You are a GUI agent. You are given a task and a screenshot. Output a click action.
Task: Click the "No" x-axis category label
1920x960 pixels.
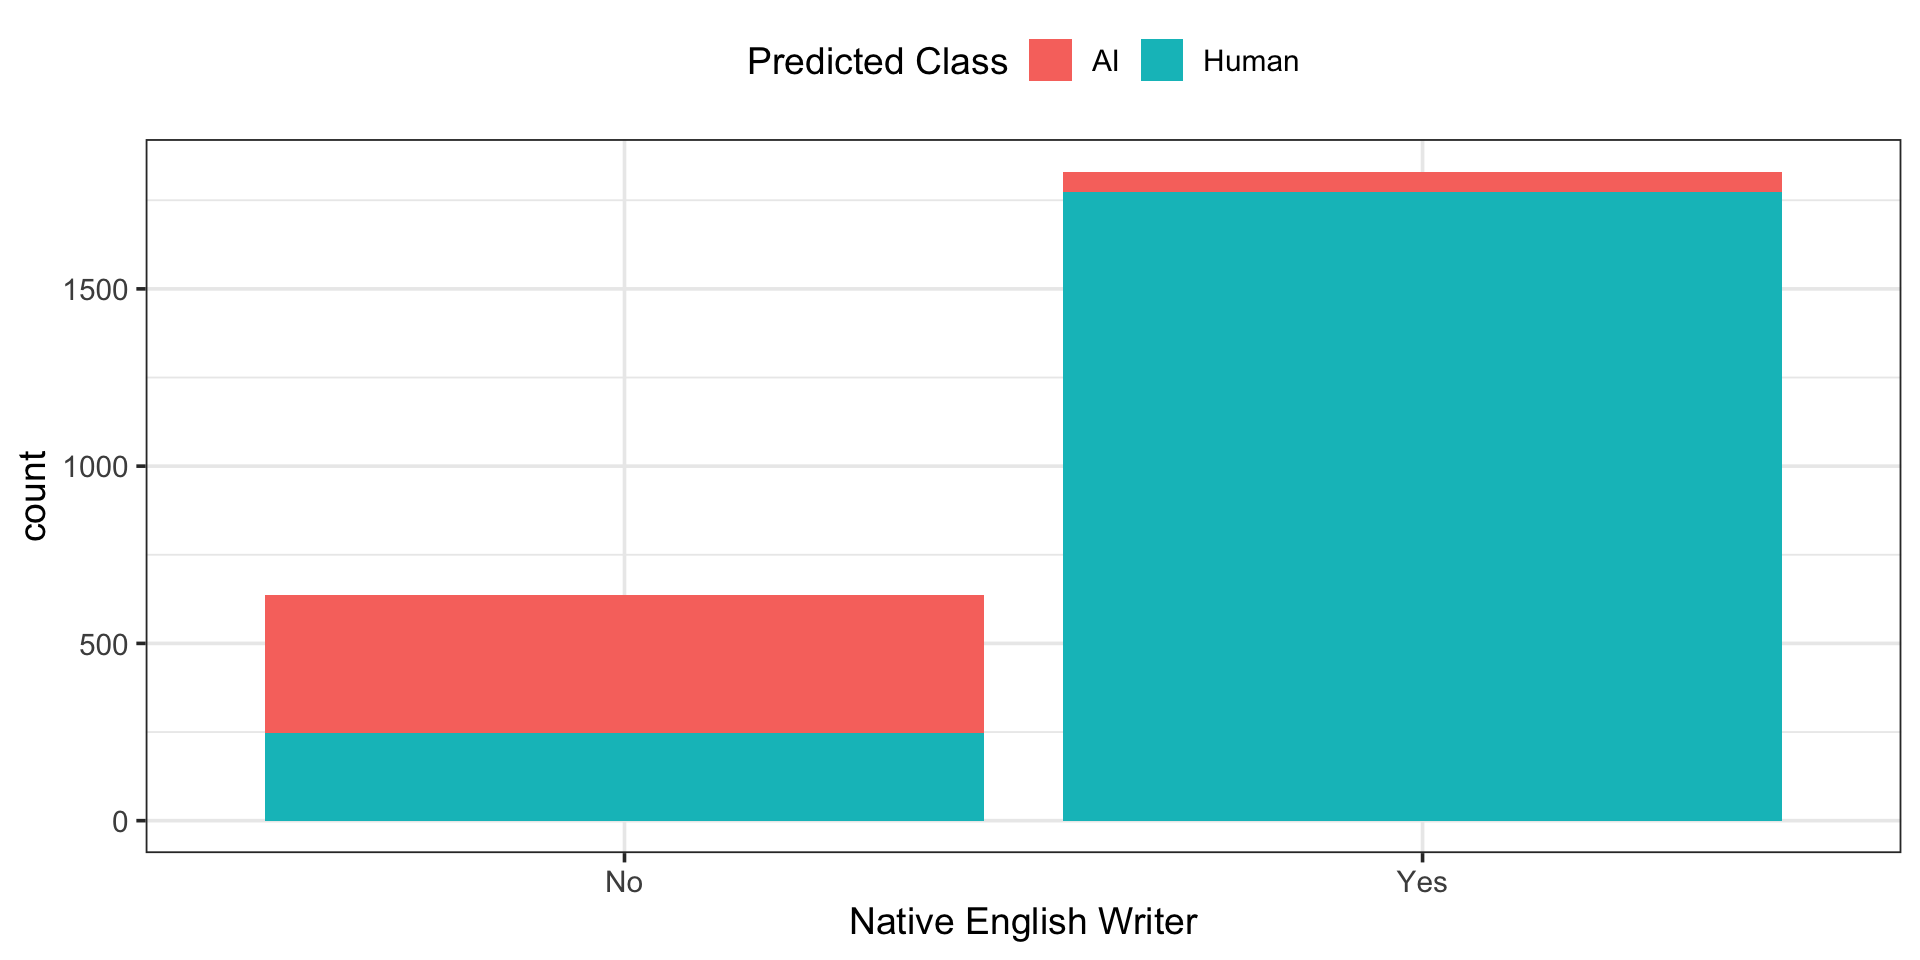[x=624, y=882]
